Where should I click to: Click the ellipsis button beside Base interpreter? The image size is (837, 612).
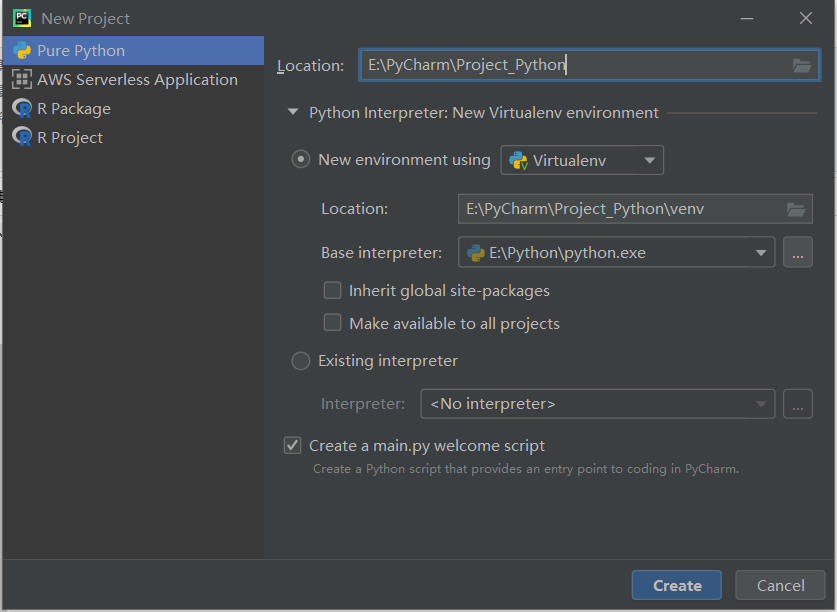(x=797, y=253)
